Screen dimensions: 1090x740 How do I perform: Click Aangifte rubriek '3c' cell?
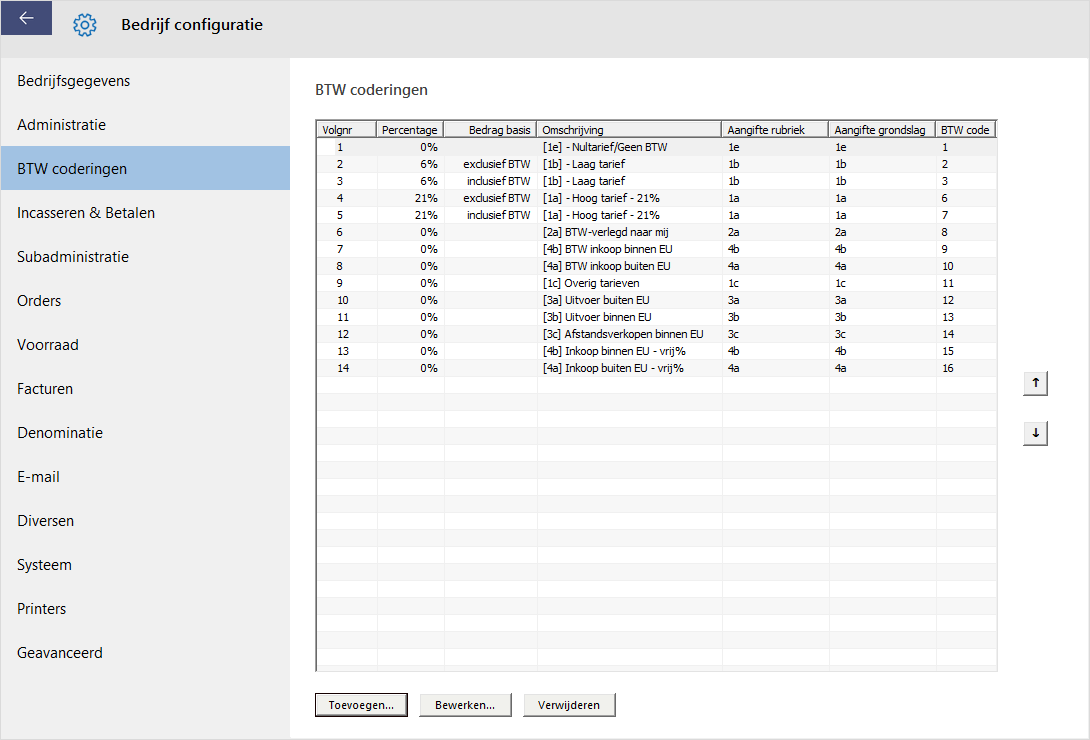pos(775,334)
